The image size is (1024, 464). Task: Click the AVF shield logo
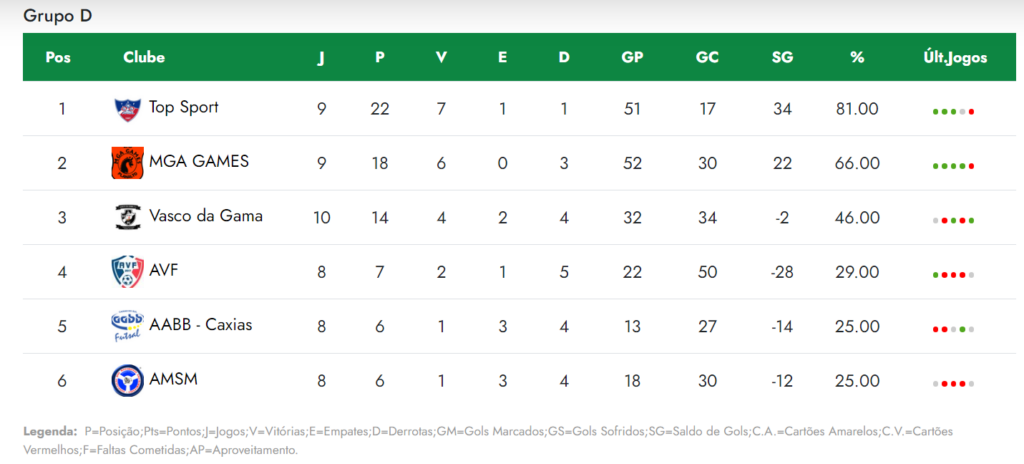(x=127, y=273)
